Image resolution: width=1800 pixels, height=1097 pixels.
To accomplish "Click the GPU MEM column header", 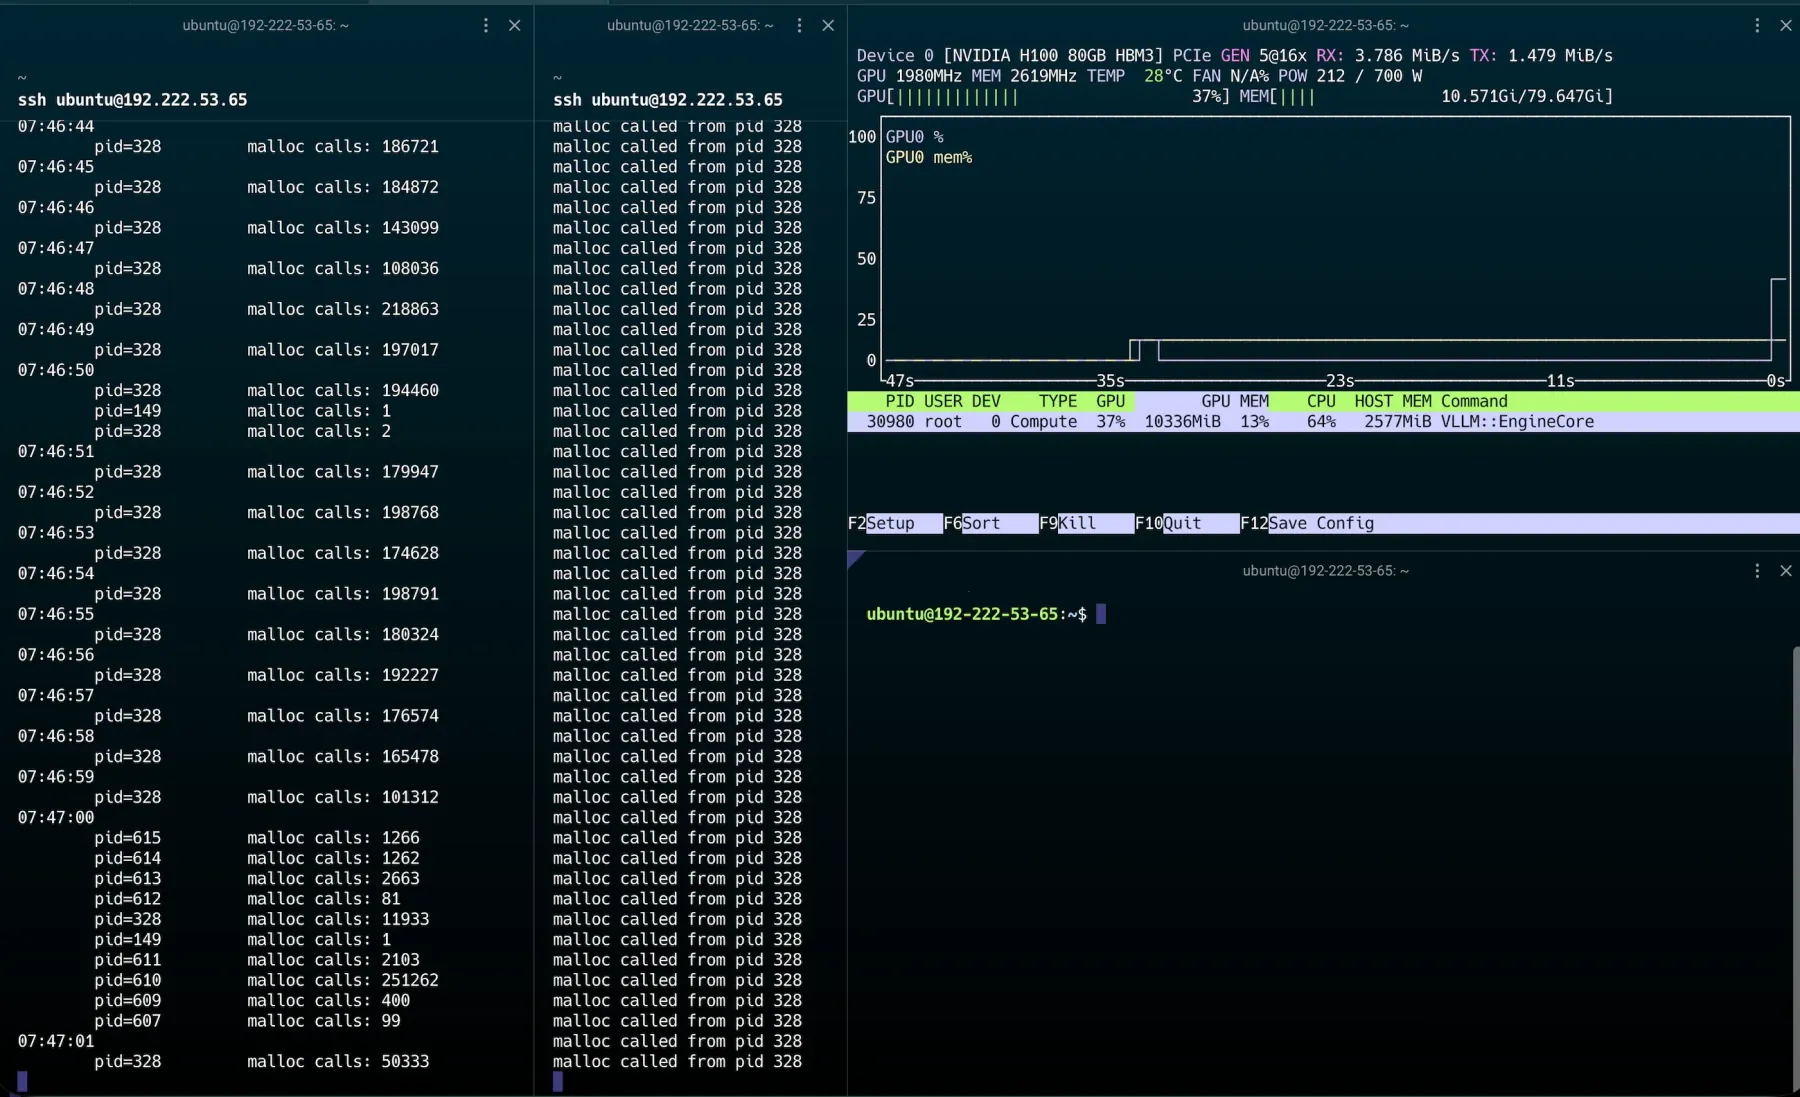I will coord(1235,401).
